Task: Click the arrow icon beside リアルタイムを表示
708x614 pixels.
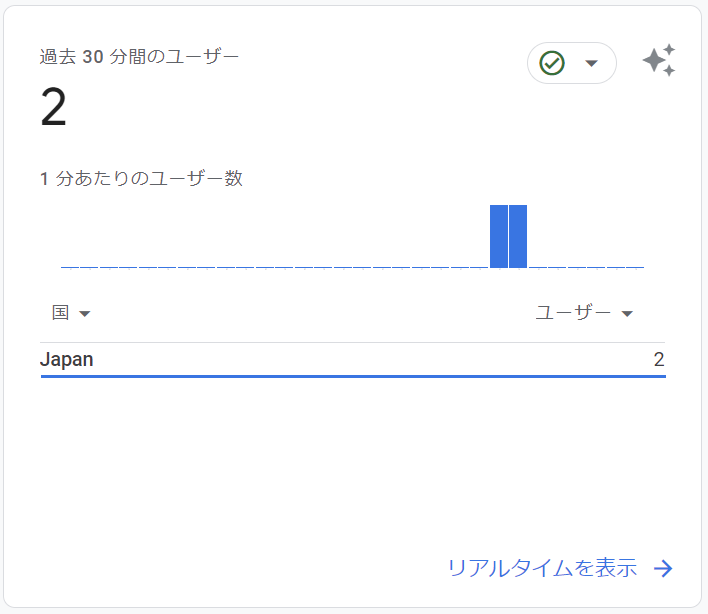Action: tap(663, 568)
